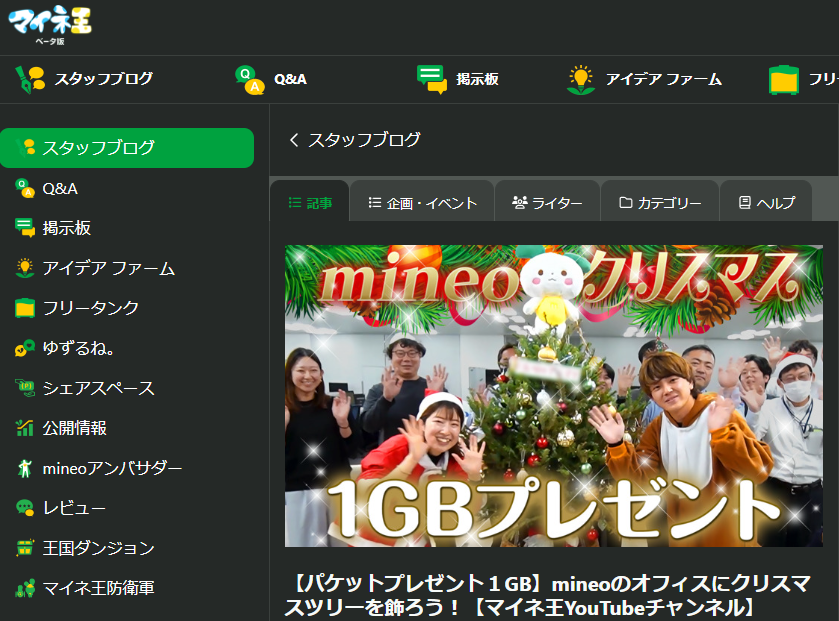The image size is (839, 621).
Task: Switch to the ヘルプ tab
Action: click(x=766, y=202)
